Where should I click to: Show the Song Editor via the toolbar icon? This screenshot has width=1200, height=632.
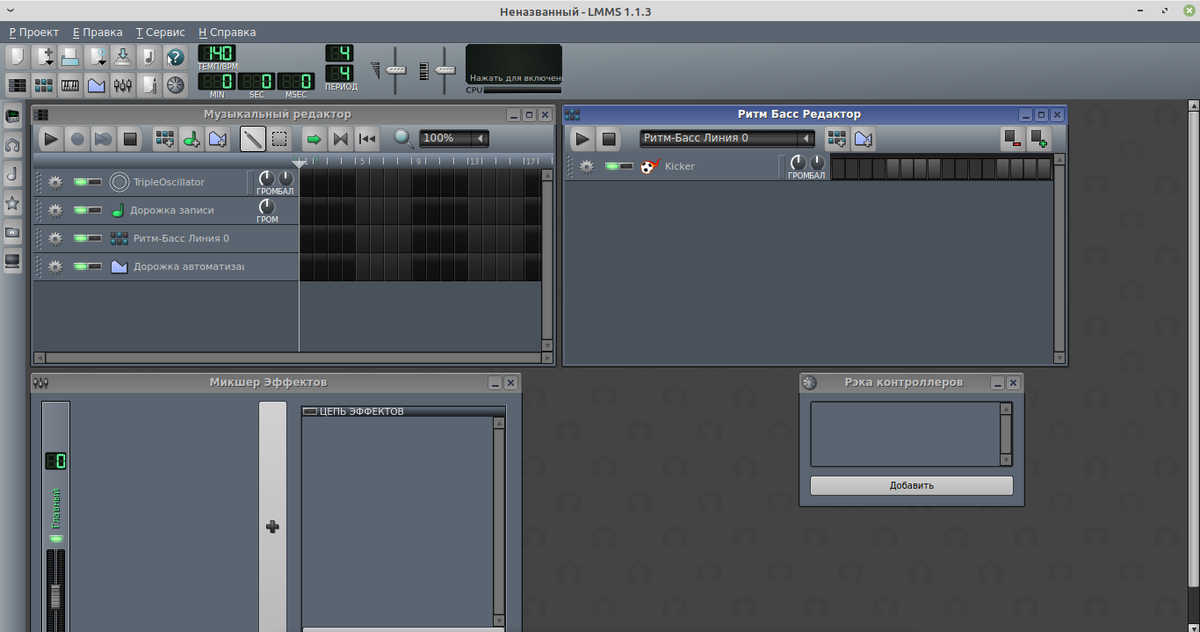[x=17, y=85]
